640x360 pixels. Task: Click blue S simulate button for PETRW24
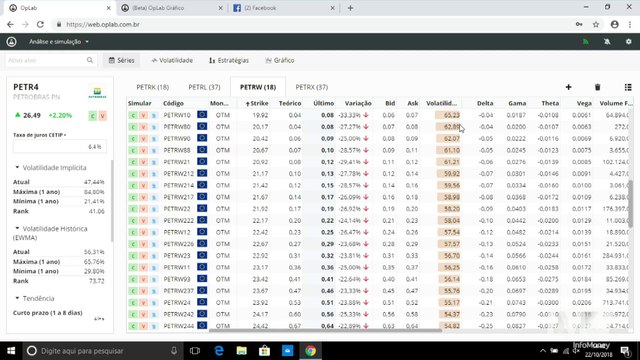pos(153,303)
